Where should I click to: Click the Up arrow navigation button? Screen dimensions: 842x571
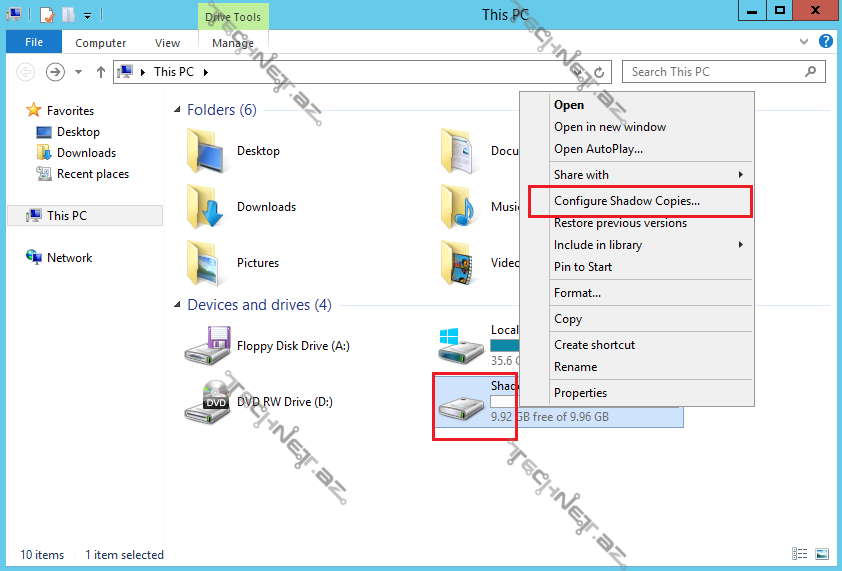(100, 72)
